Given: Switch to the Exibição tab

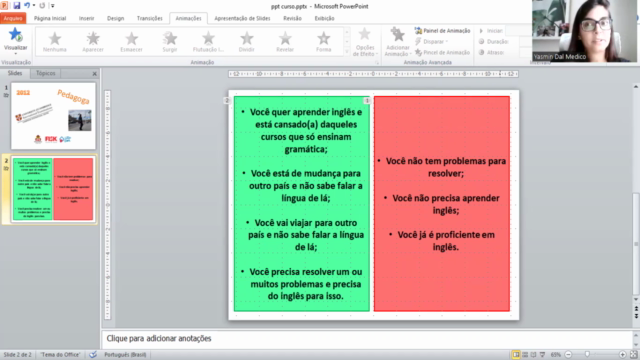Looking at the screenshot, I should point(324,18).
